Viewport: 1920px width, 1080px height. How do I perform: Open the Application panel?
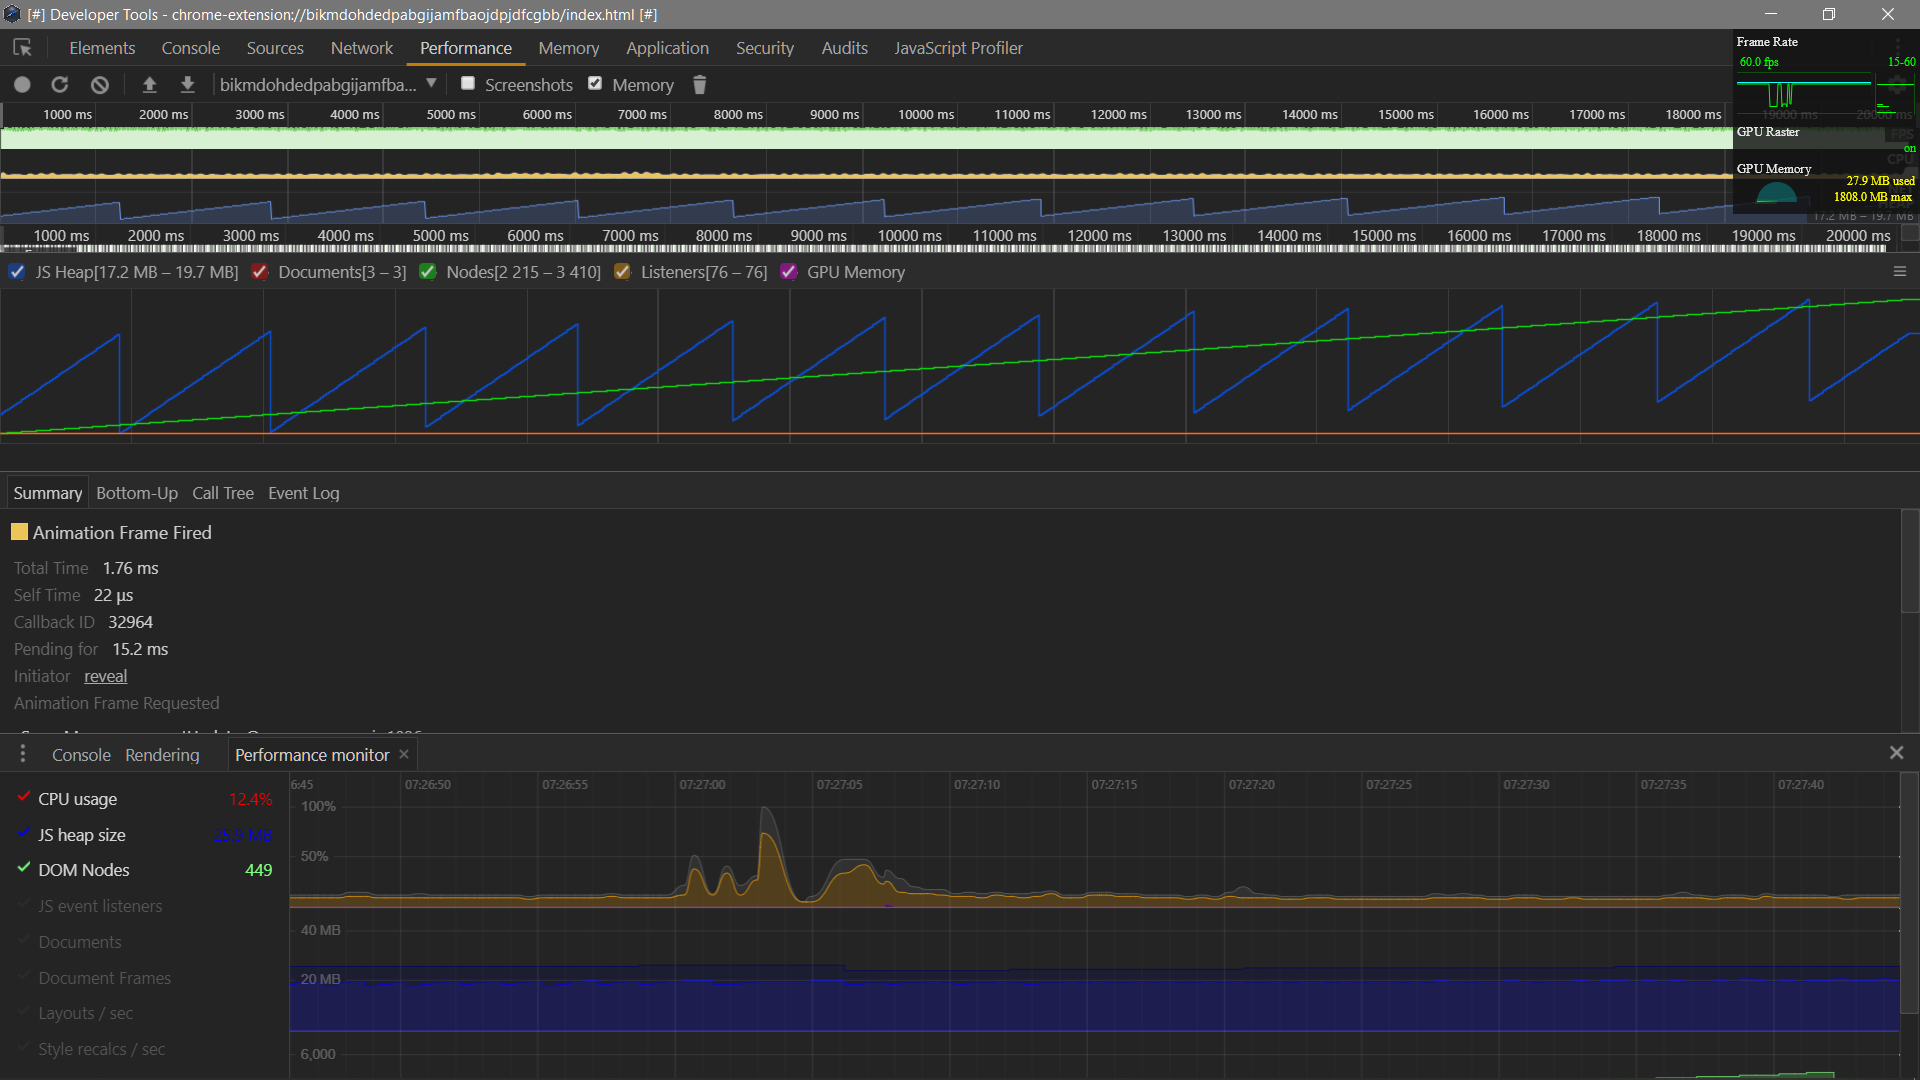(x=668, y=48)
